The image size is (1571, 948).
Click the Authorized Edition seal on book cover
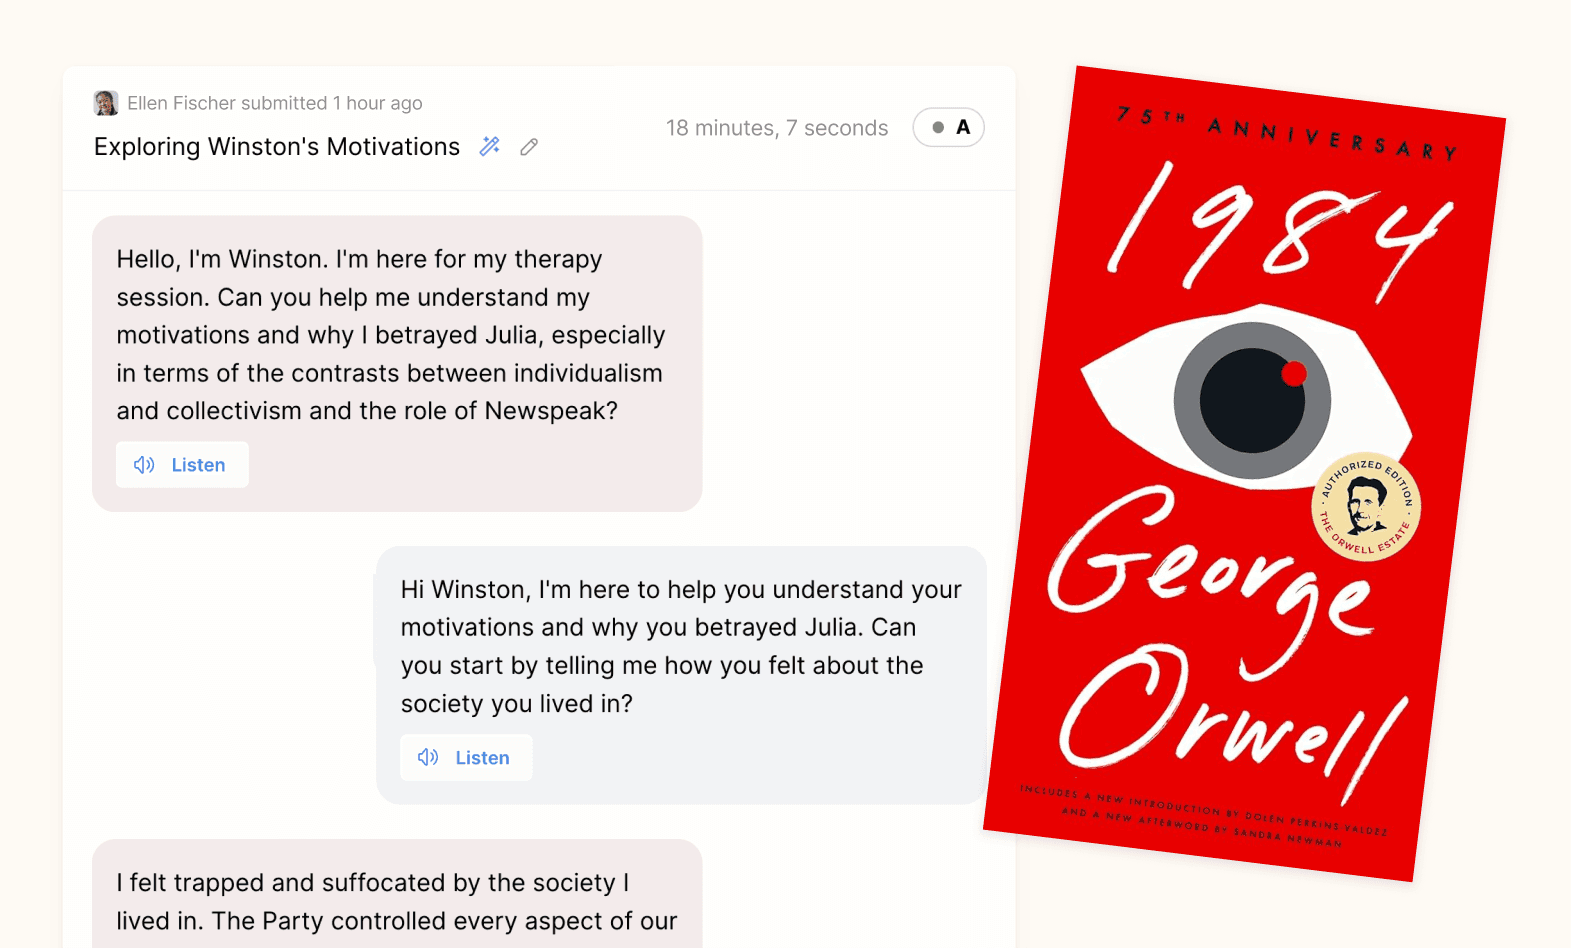(x=1366, y=506)
